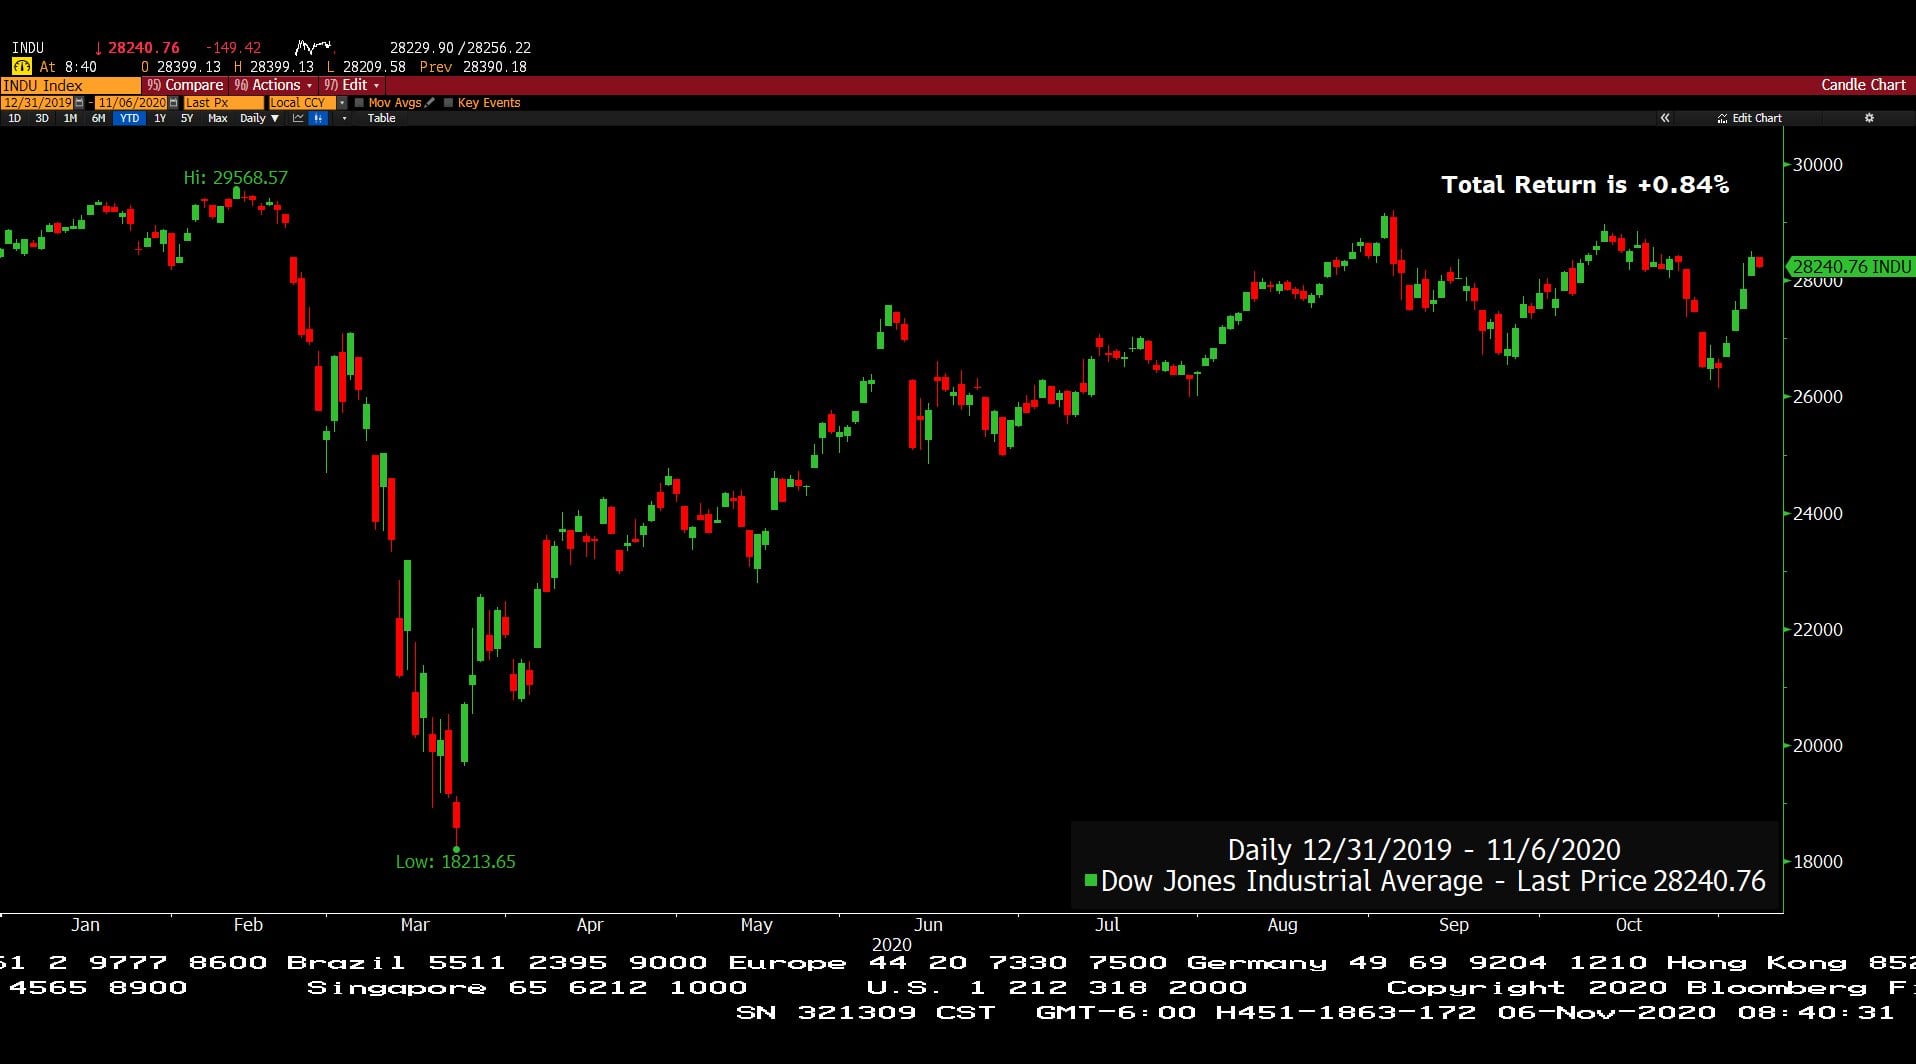Click the Edit Chart icon button

click(x=1749, y=118)
